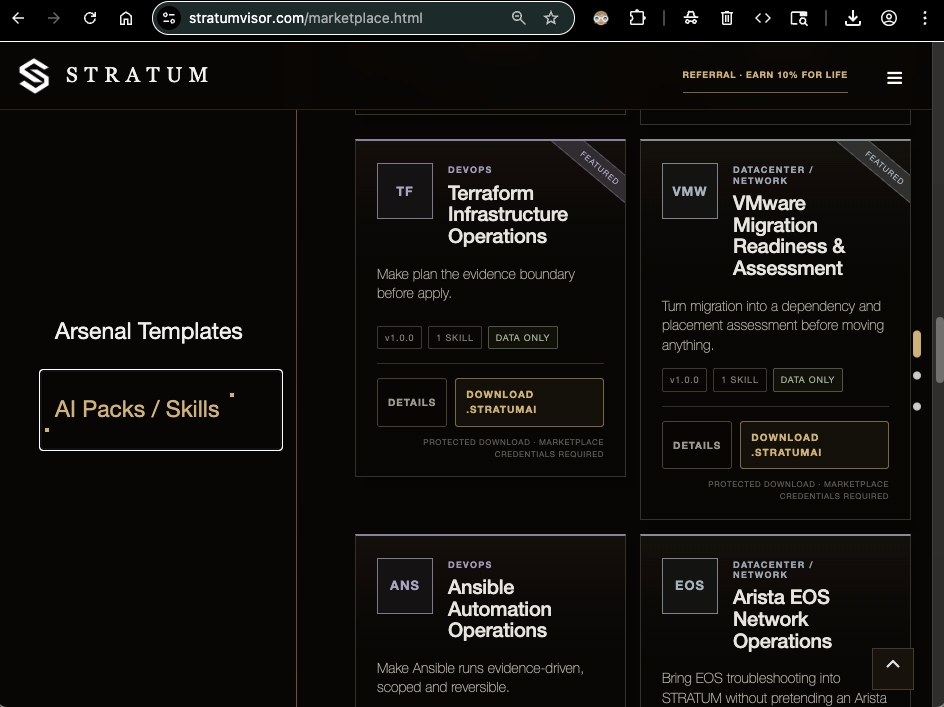The image size is (944, 707).
Task: Open the hamburger navigation menu
Action: pyautogui.click(x=894, y=78)
